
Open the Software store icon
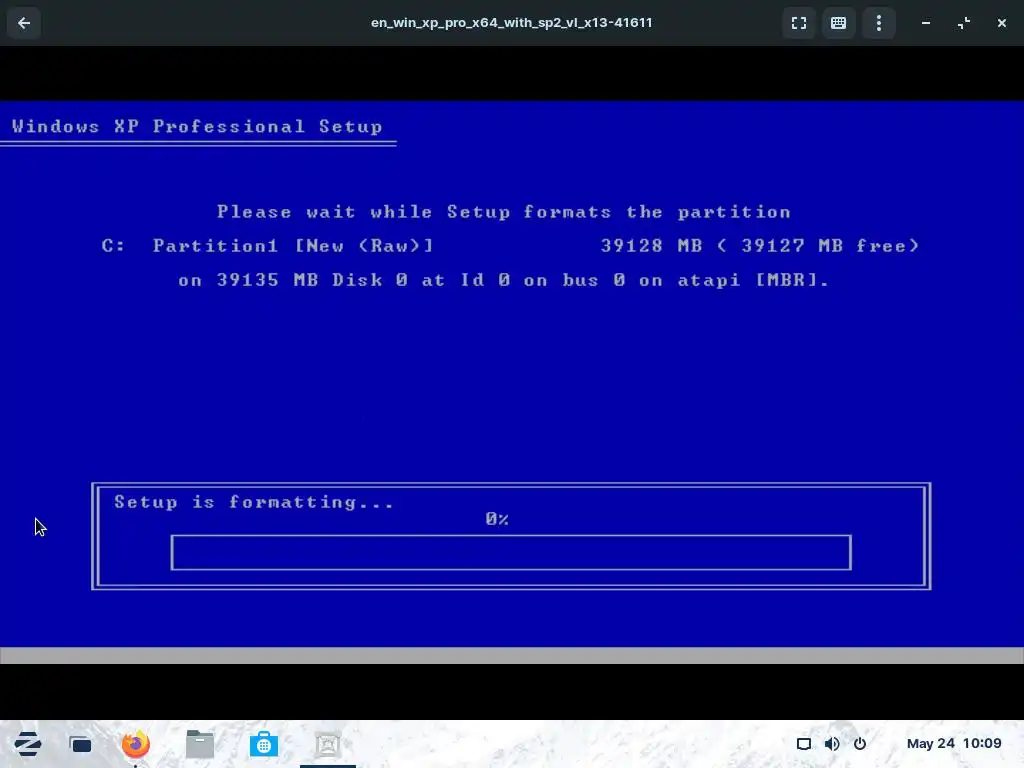[264, 744]
